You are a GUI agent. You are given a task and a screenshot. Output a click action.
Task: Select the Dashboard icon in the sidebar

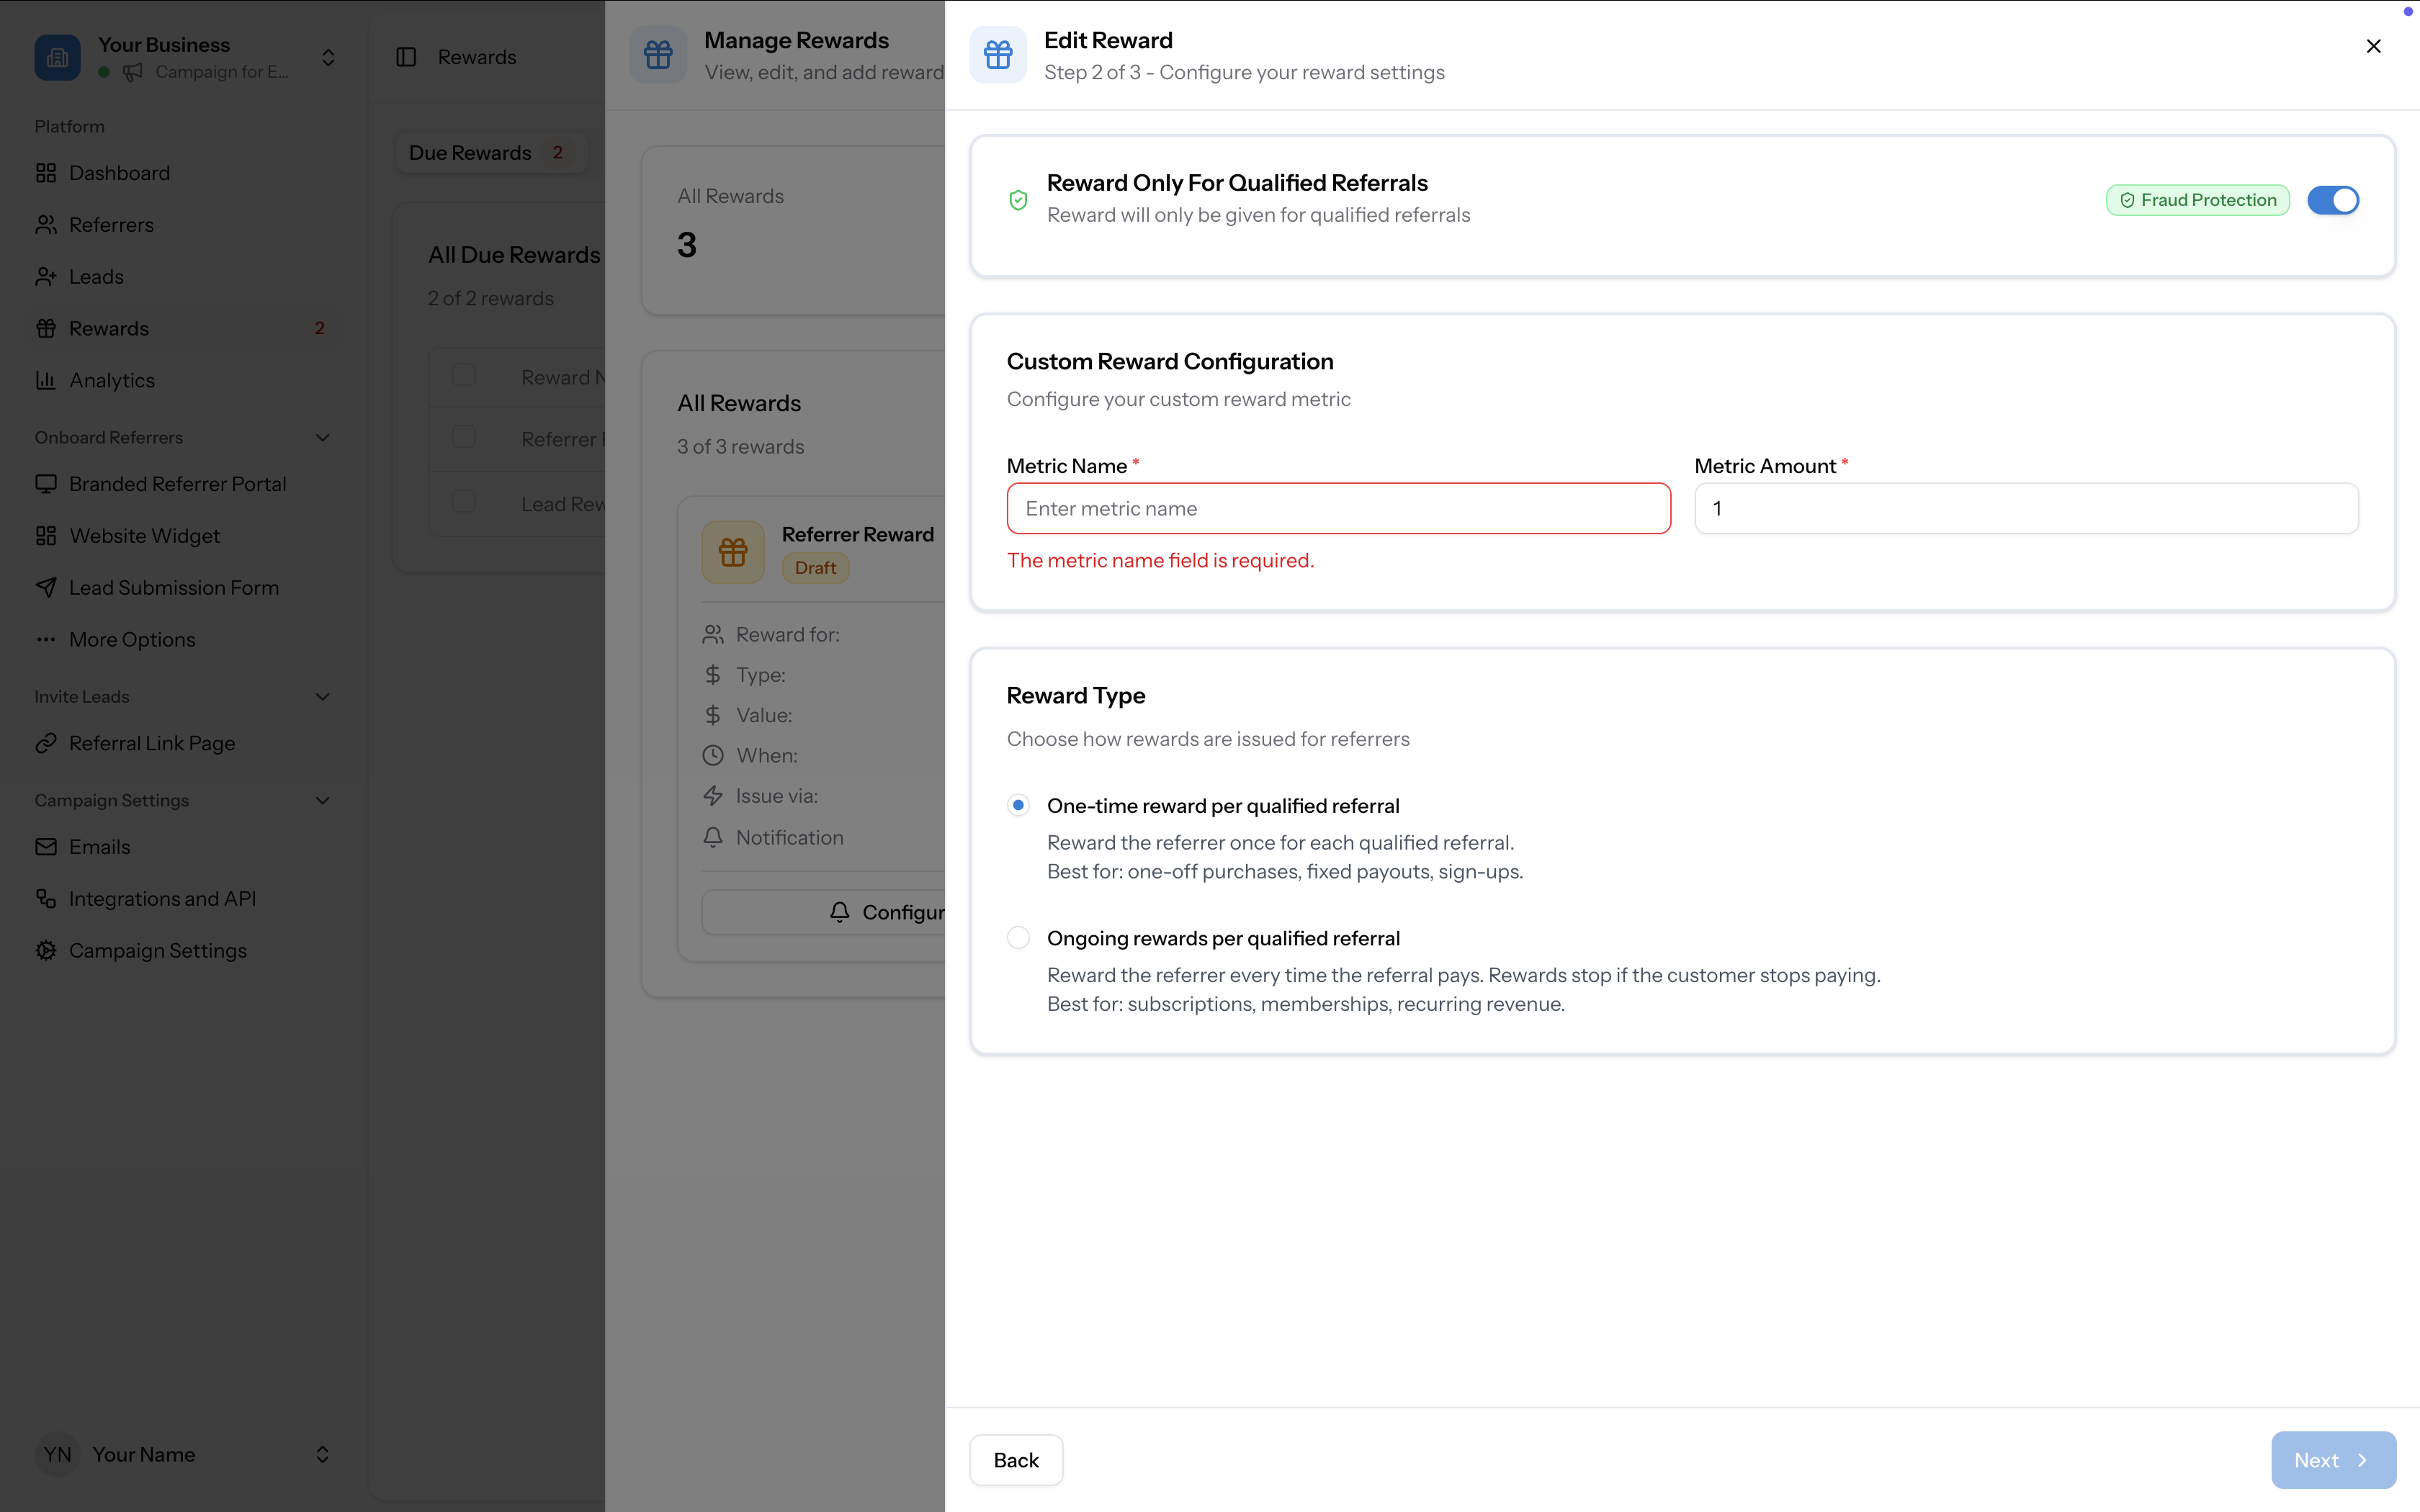46,172
